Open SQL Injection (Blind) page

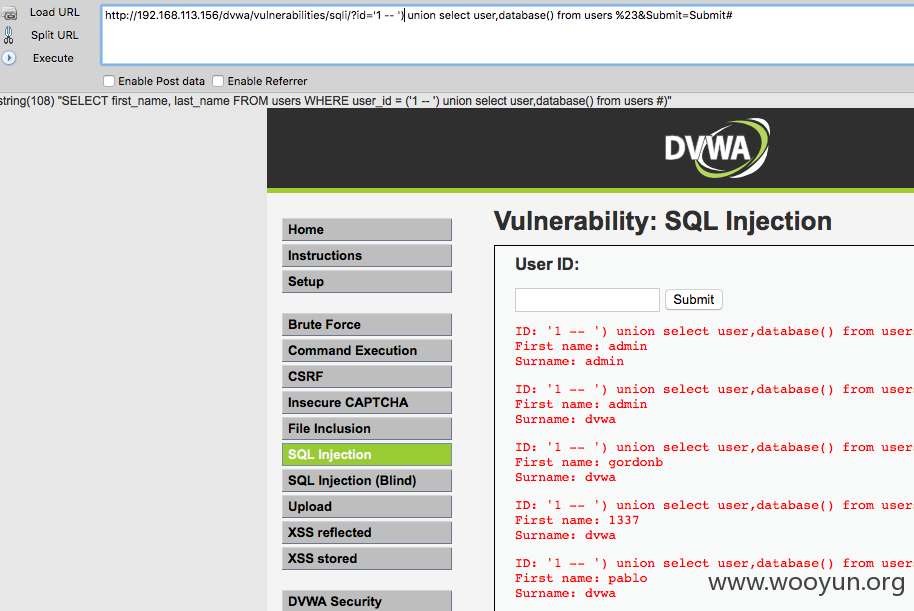click(367, 480)
